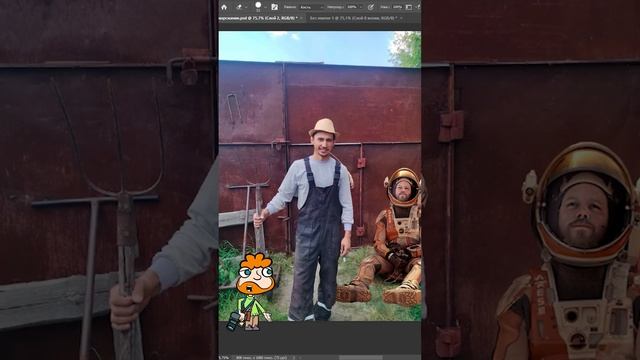Click the opacity 100% value field
This screenshot has height=360, width=640.
352,7
